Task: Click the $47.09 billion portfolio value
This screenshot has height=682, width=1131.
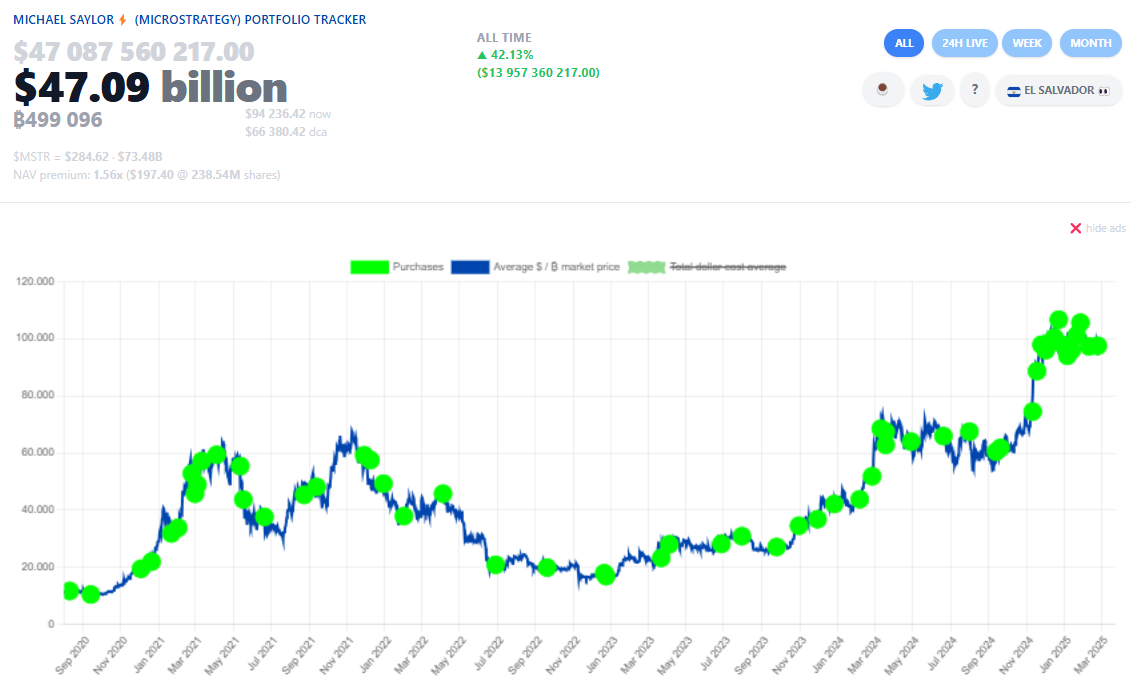Action: pyautogui.click(x=151, y=87)
